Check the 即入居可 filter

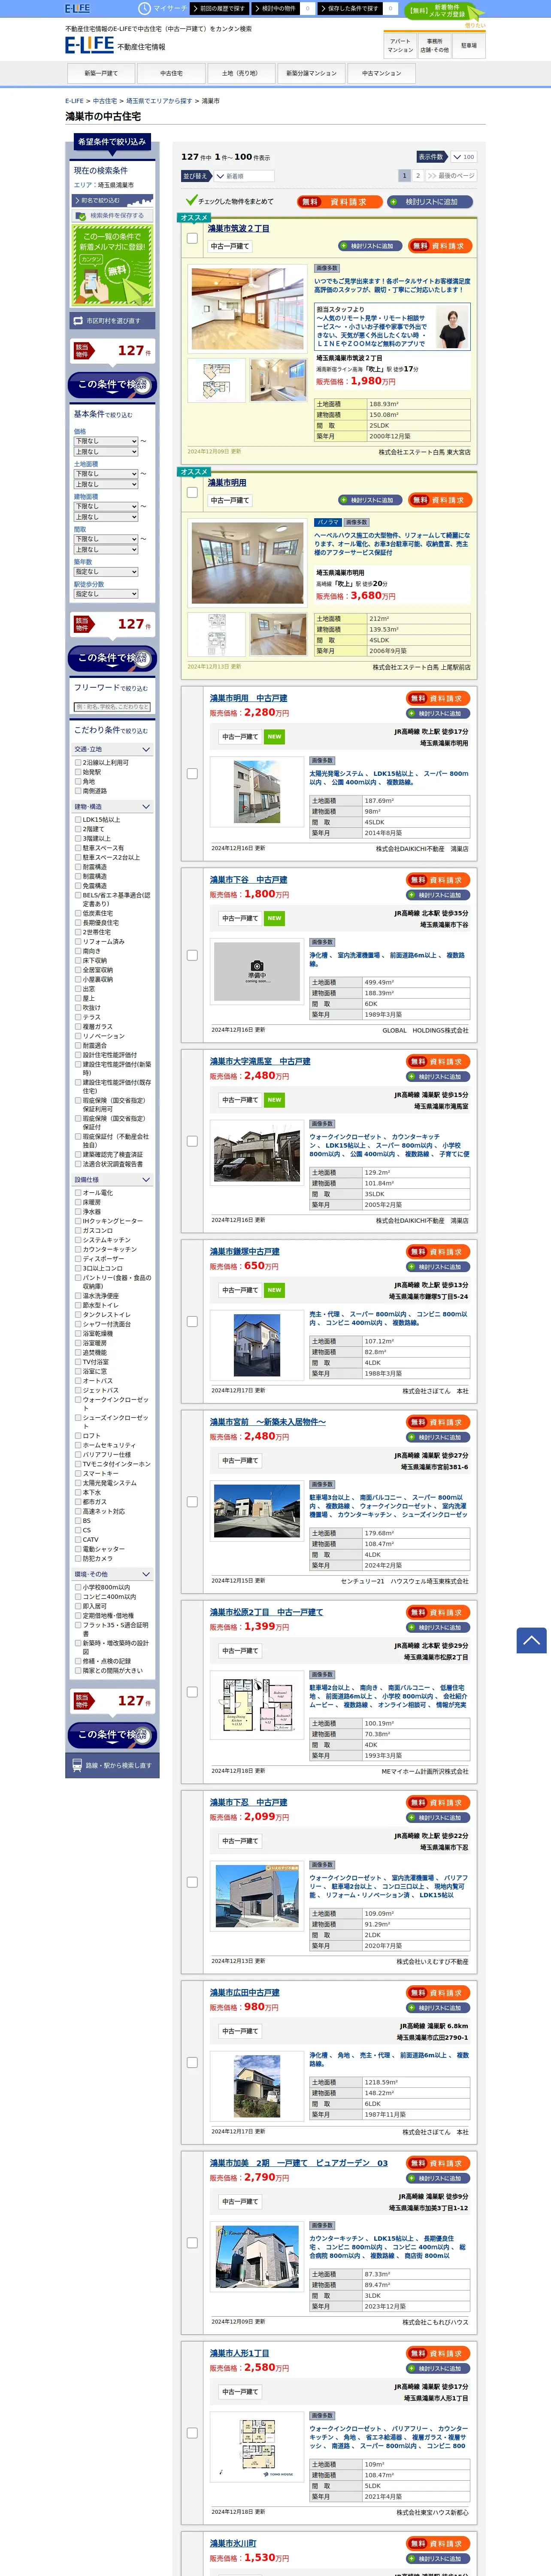click(78, 1606)
